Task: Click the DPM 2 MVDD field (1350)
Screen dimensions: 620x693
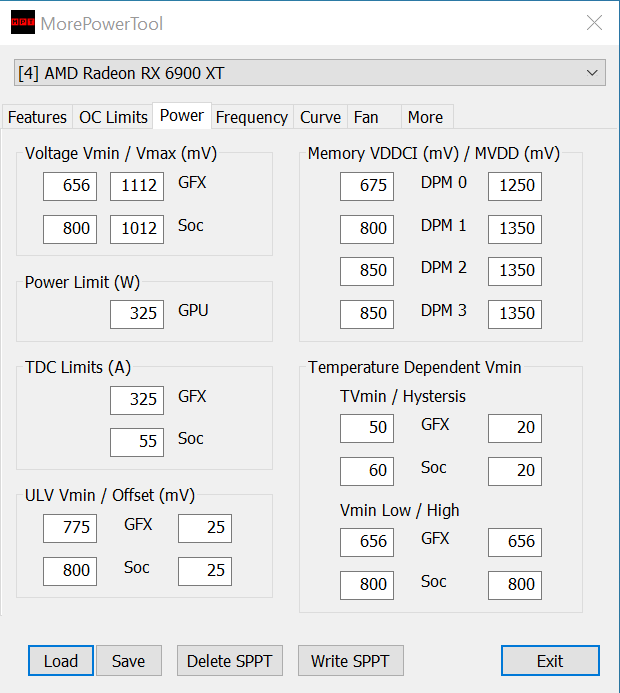Action: click(515, 271)
